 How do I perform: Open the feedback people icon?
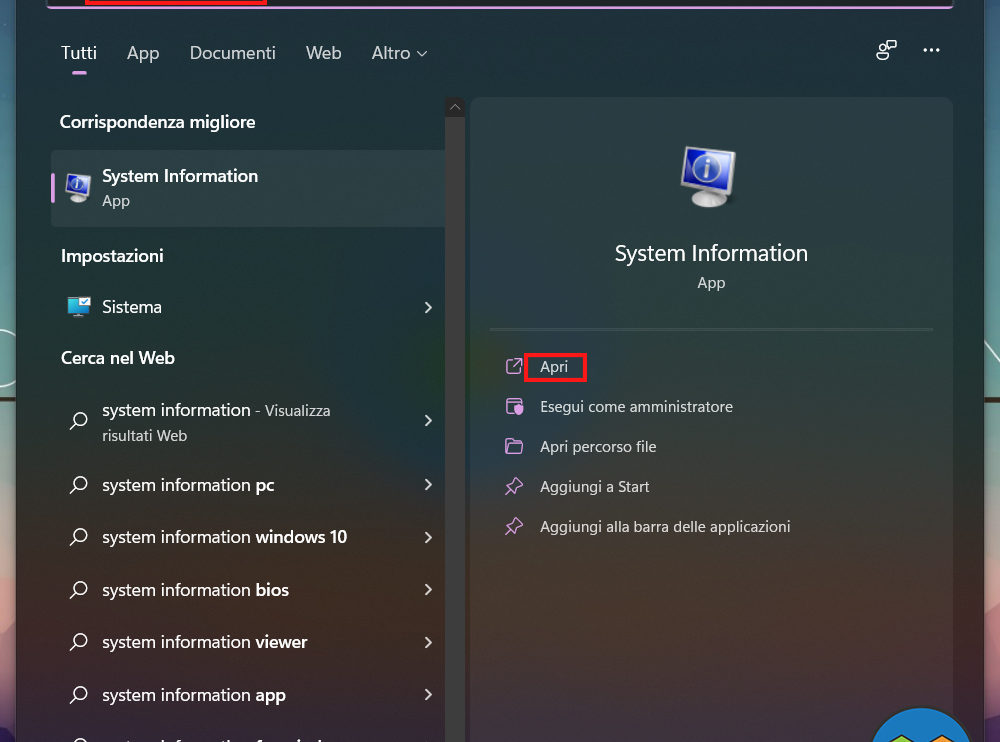coord(886,51)
